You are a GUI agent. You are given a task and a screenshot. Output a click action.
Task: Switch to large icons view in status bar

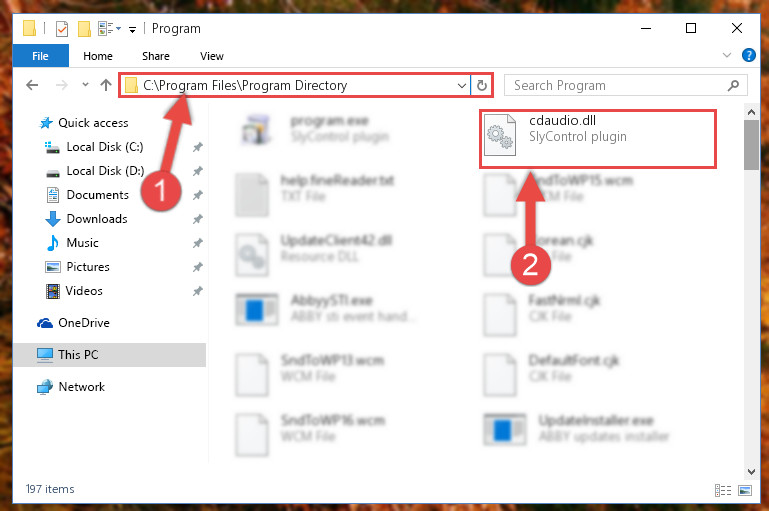click(745, 490)
